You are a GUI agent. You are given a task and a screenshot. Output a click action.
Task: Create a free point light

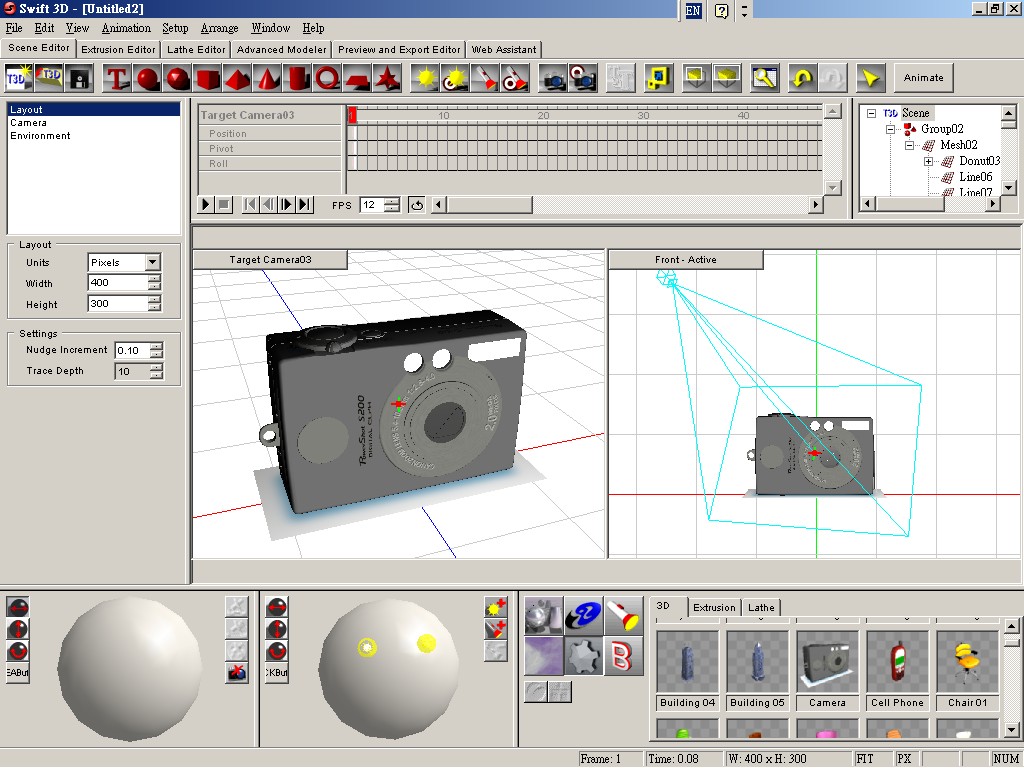tap(425, 78)
